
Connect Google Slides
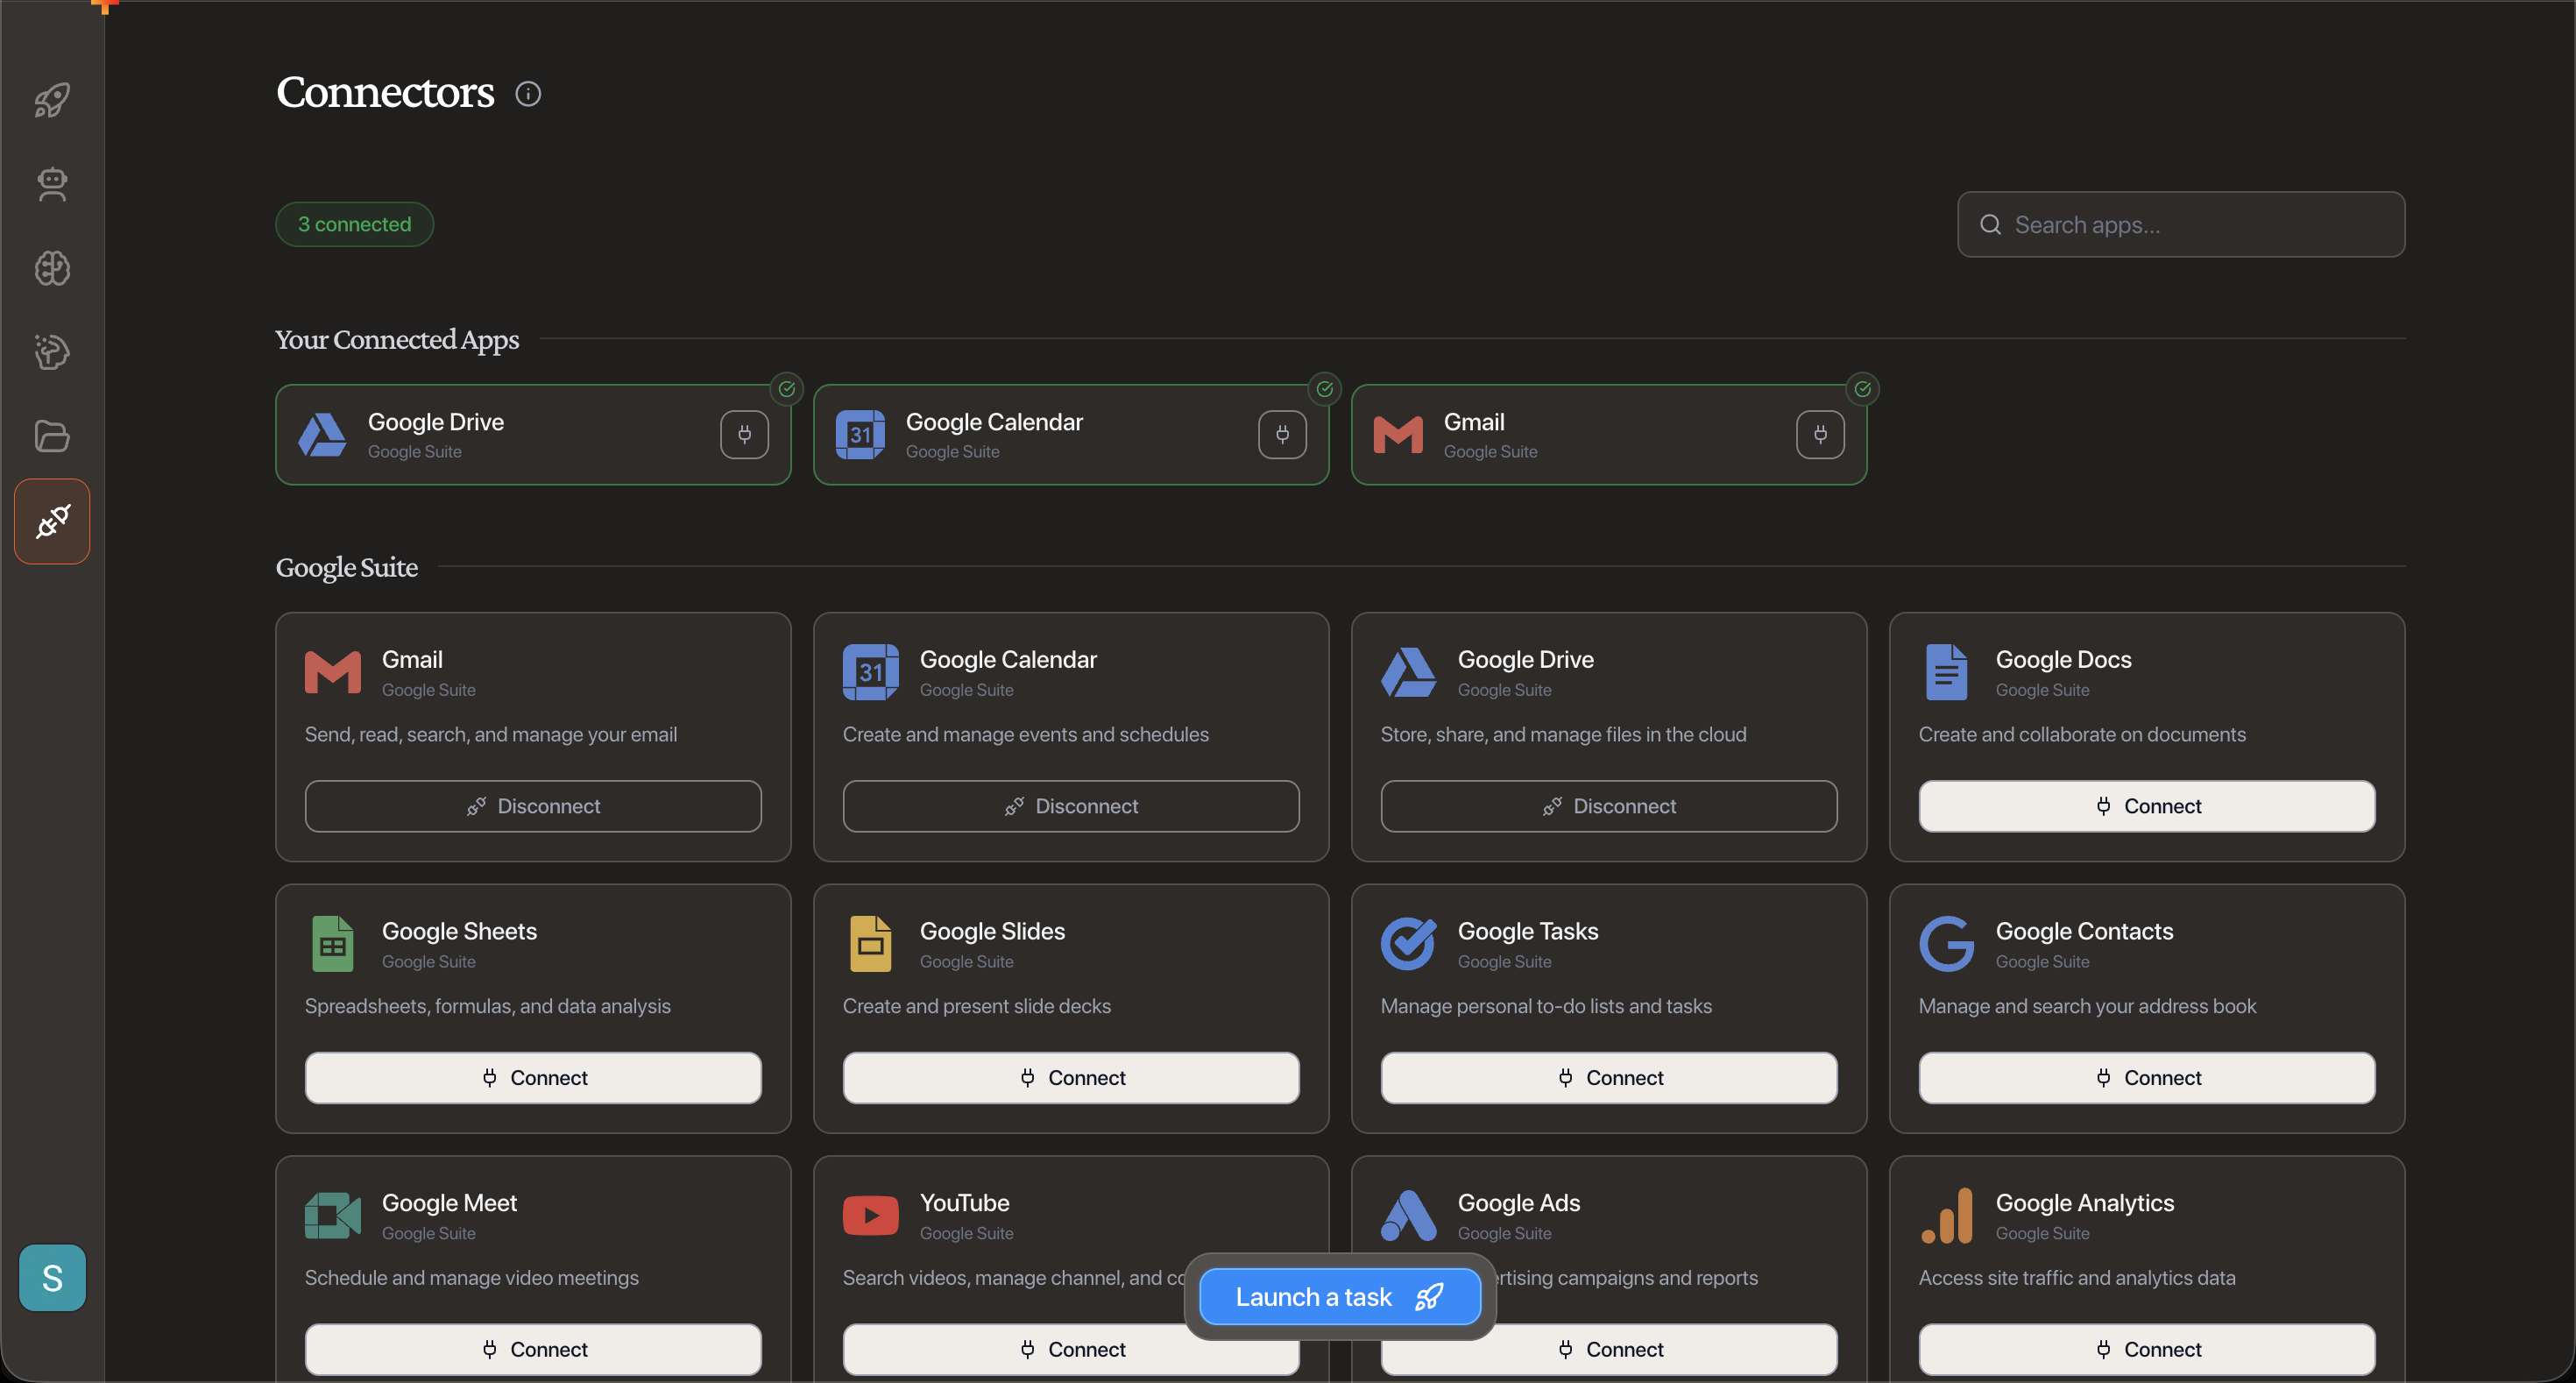[x=1071, y=1078]
